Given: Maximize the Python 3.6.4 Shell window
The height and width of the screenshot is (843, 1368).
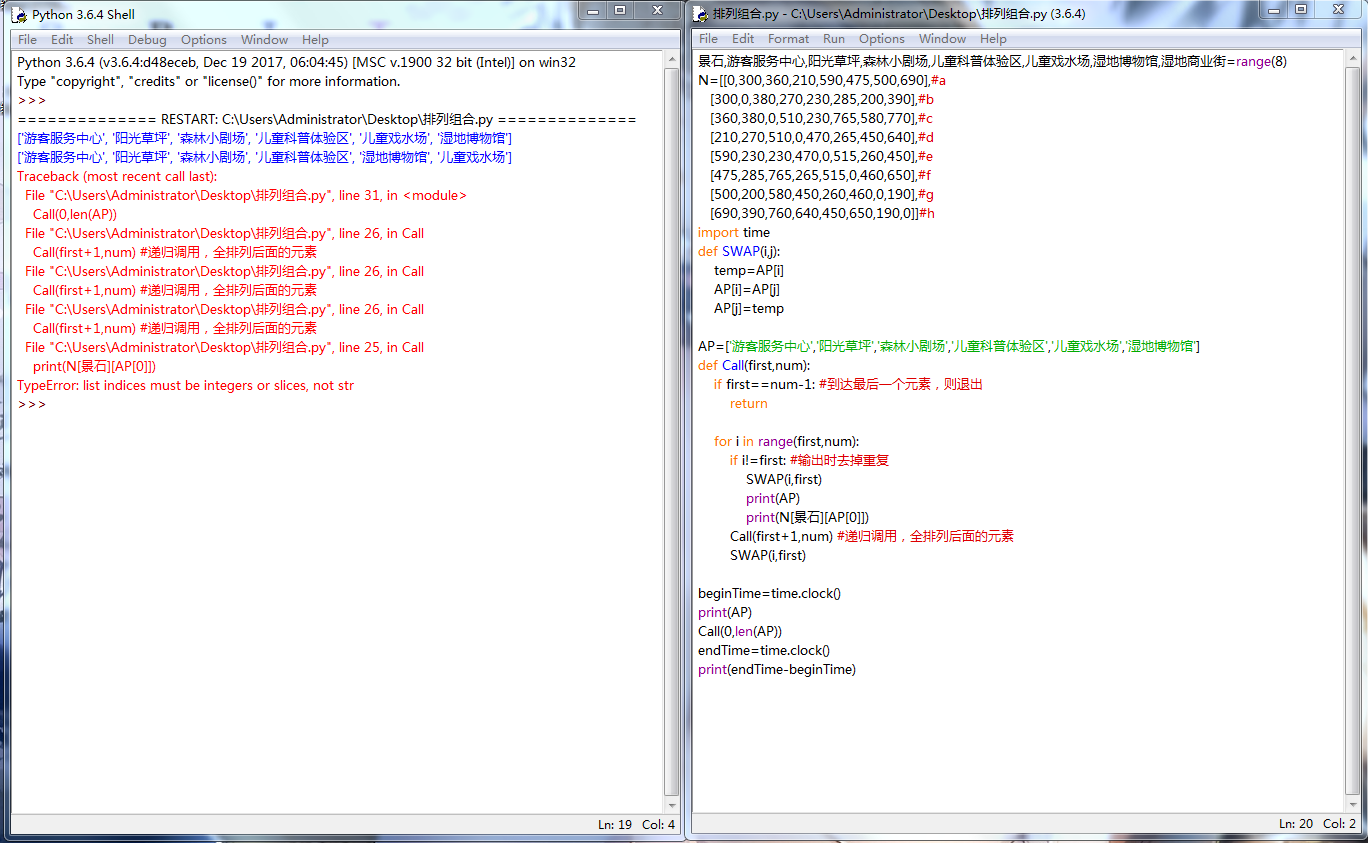Looking at the screenshot, I should click(620, 10).
